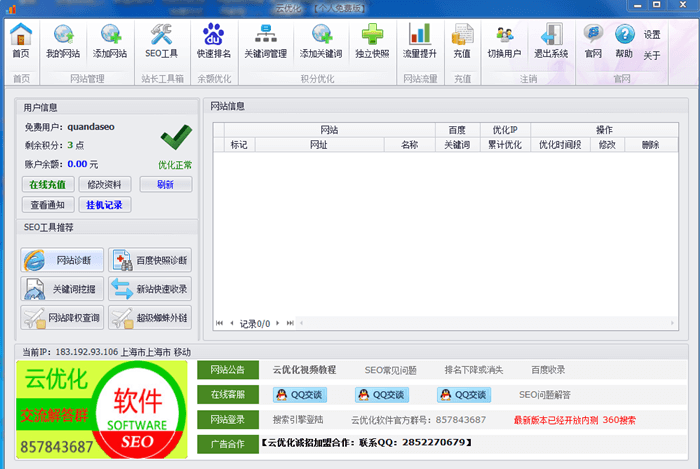This screenshot has width=700, height=469.
Task: Open 关于 in the toolbar
Action: coord(652,55)
